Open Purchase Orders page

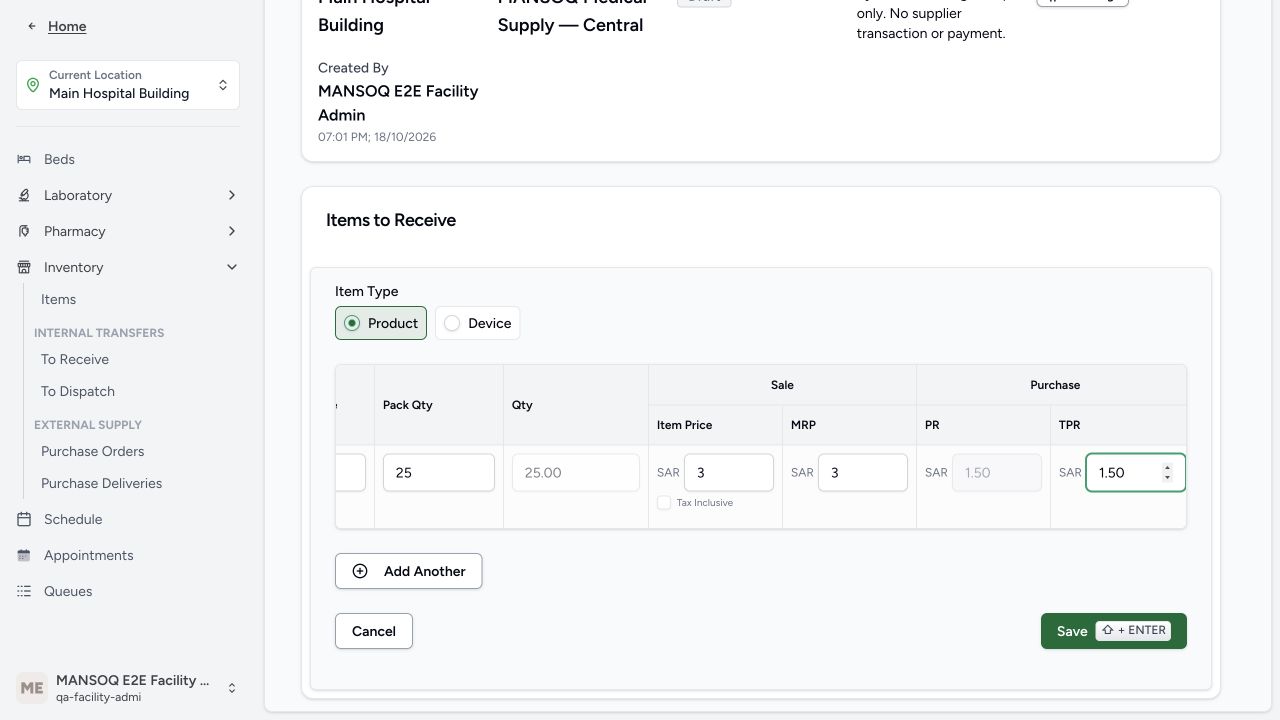click(x=92, y=451)
